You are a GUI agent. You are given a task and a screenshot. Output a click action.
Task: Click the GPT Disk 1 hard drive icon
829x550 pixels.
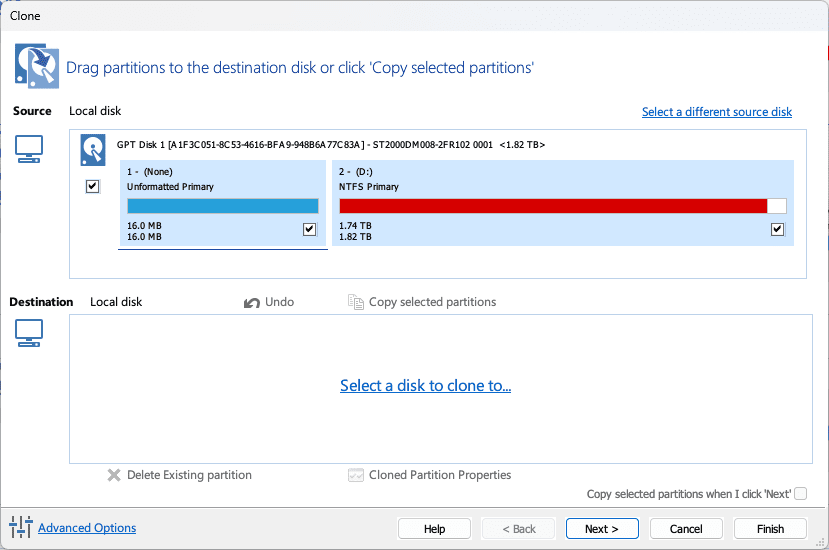point(94,149)
